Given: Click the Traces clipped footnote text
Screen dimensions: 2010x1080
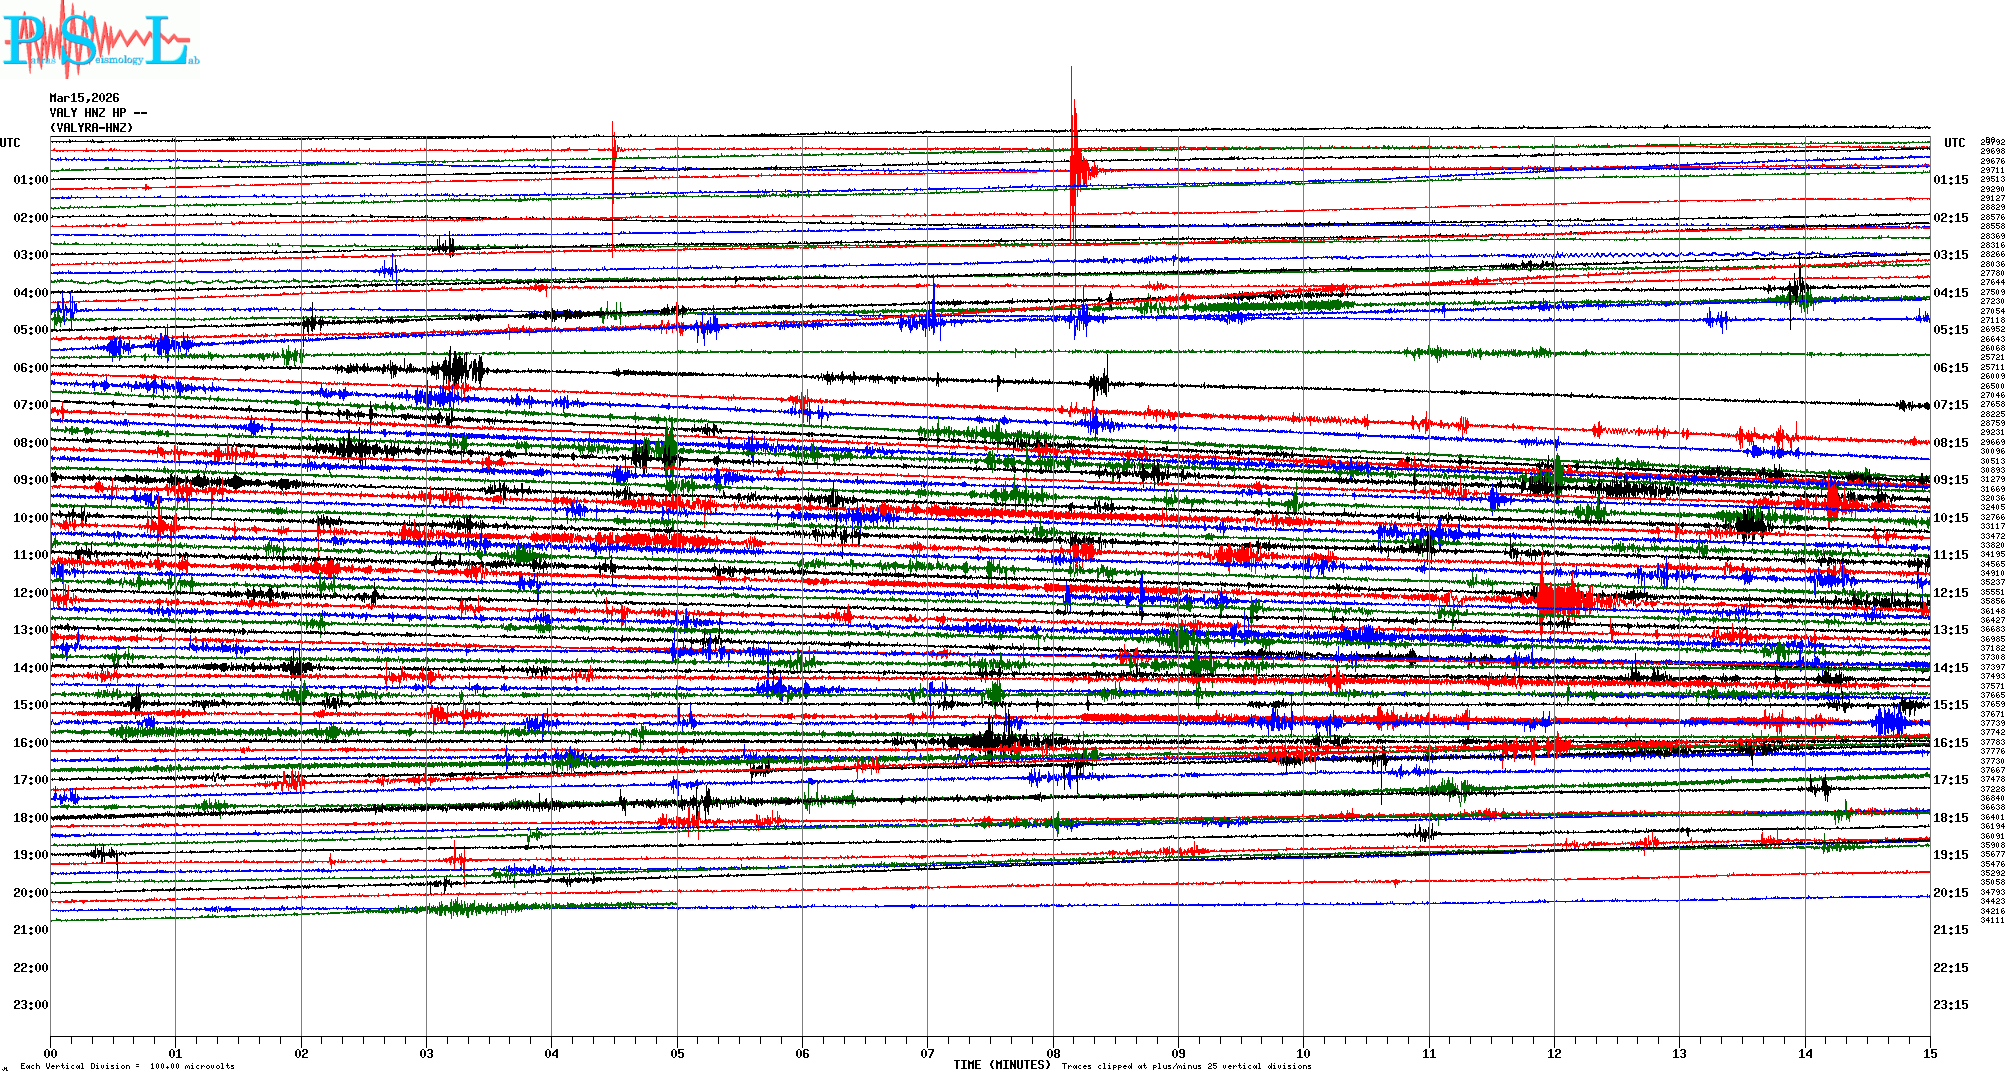Looking at the screenshot, I should [x=1186, y=1066].
